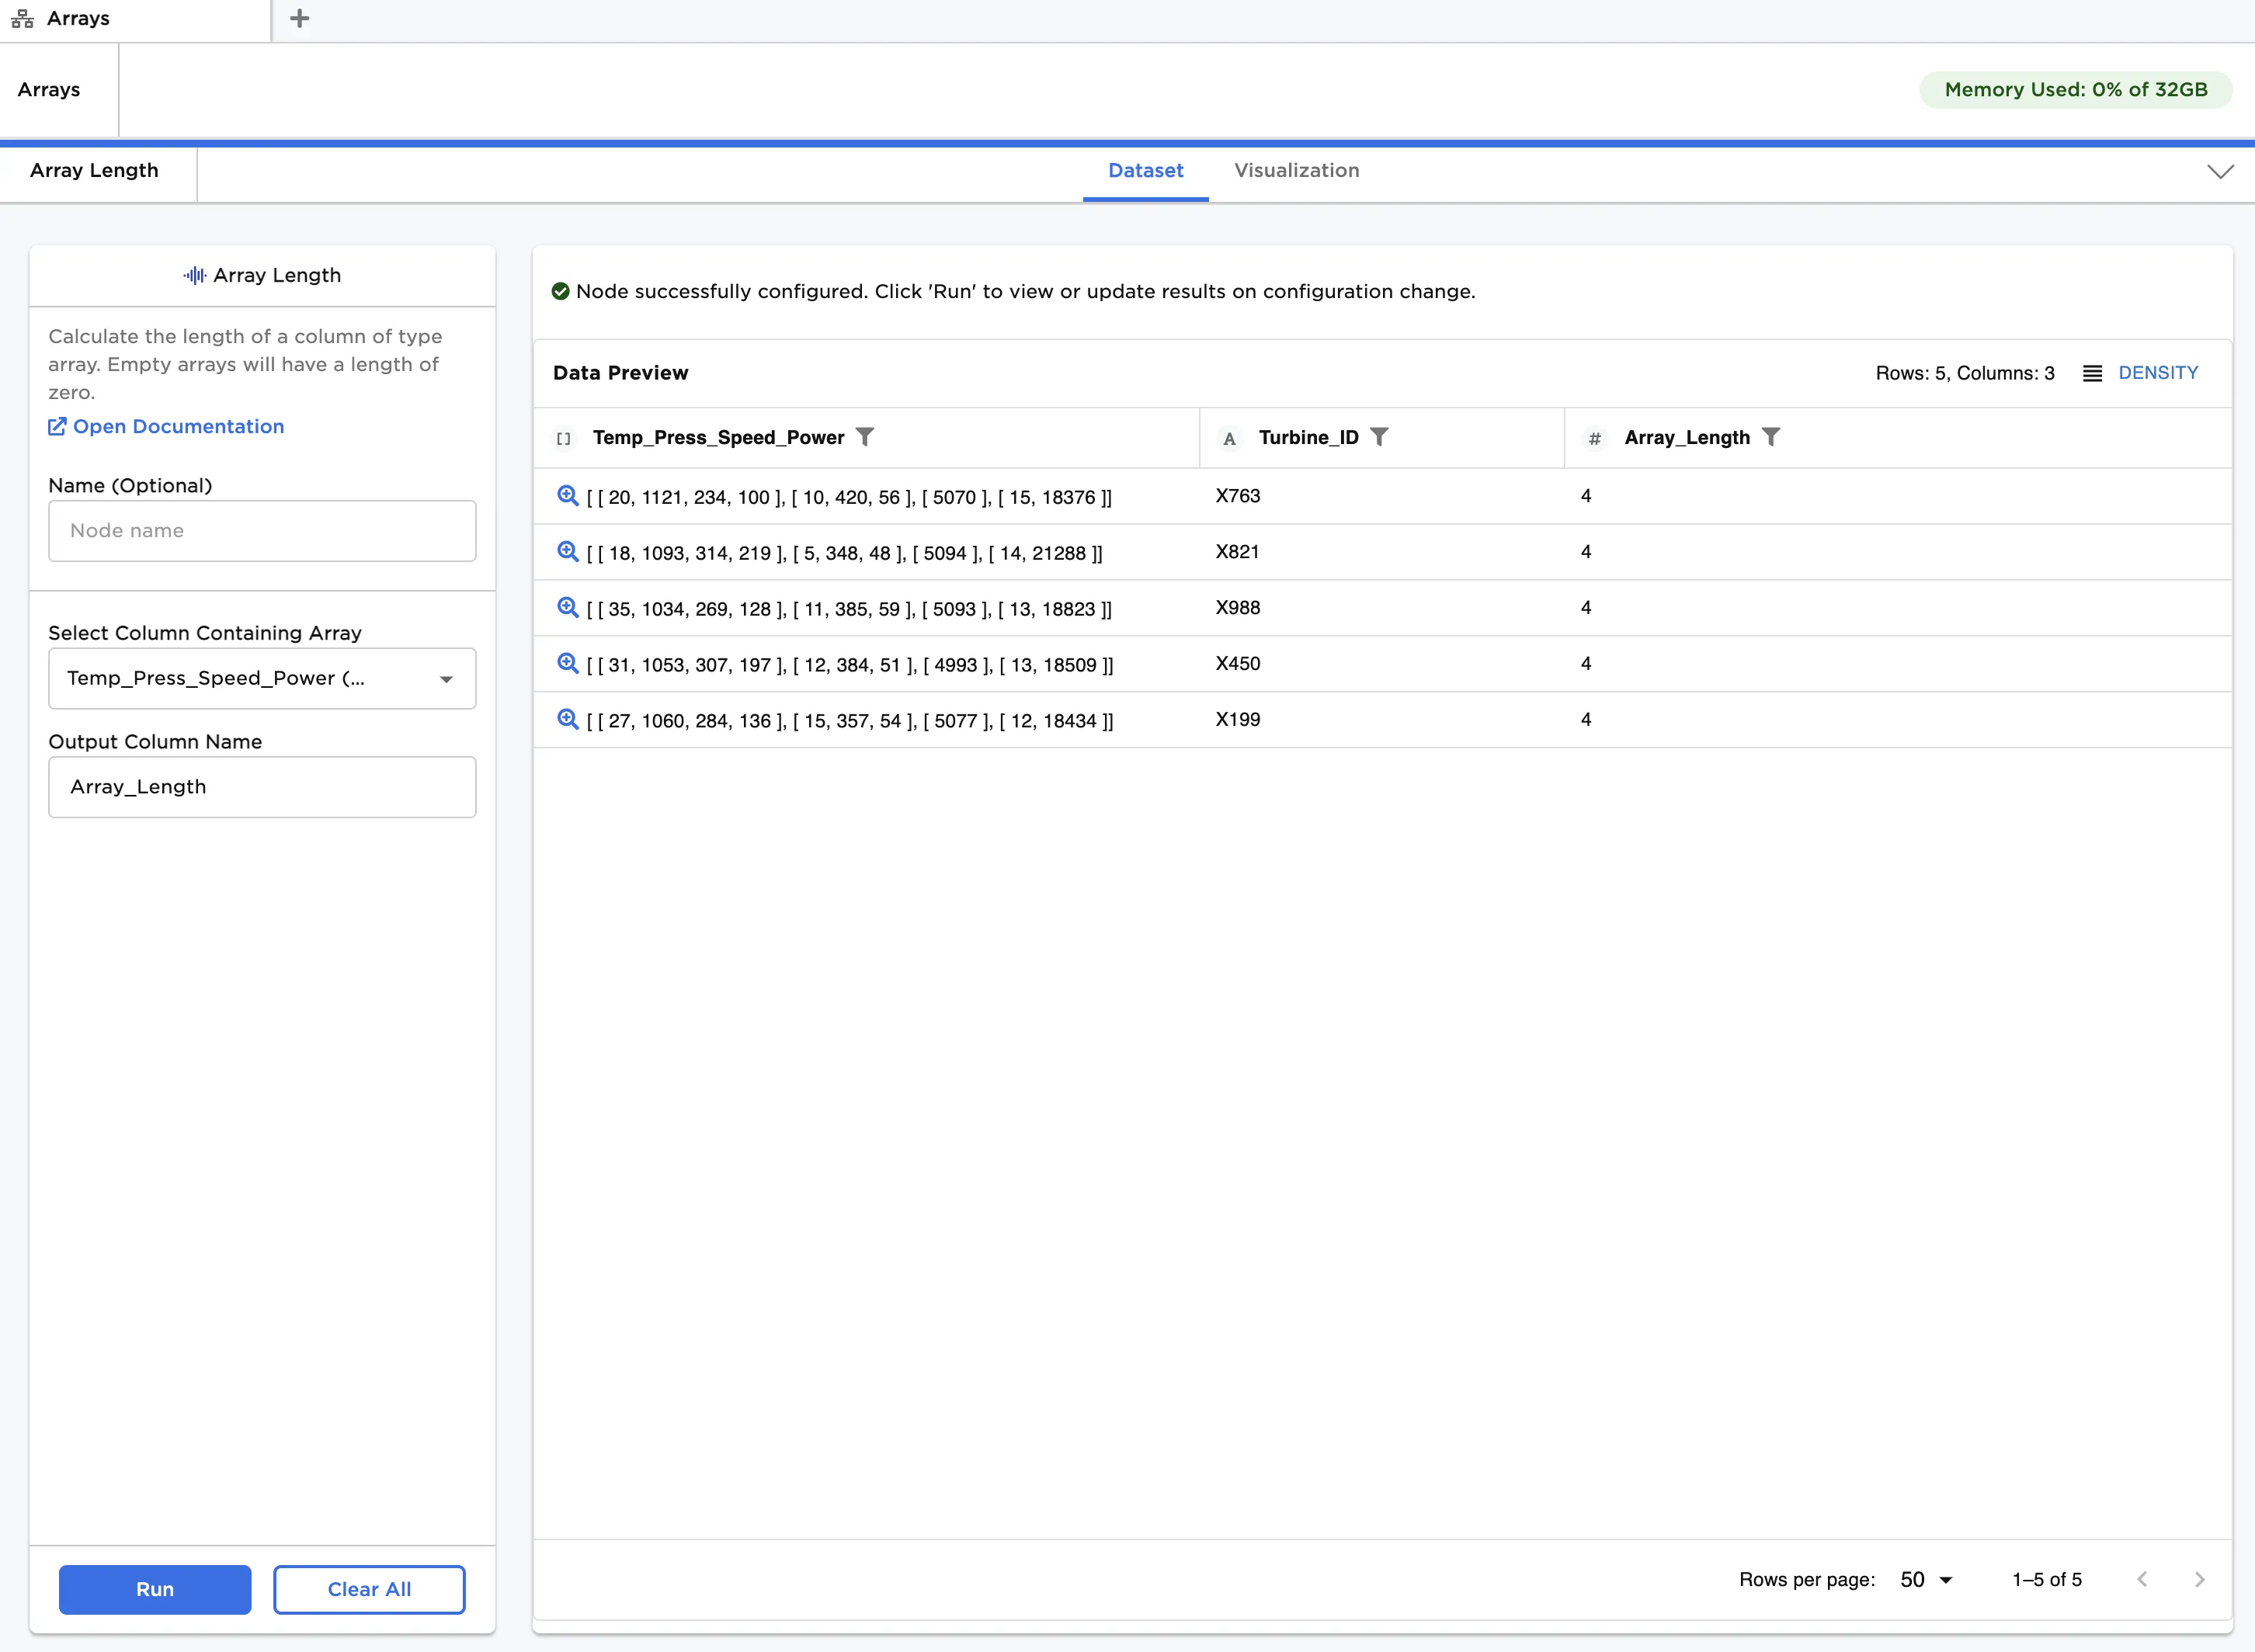Viewport: 2255px width, 1652px height.
Task: Collapse panel using top-right chevron
Action: pos(2220,172)
